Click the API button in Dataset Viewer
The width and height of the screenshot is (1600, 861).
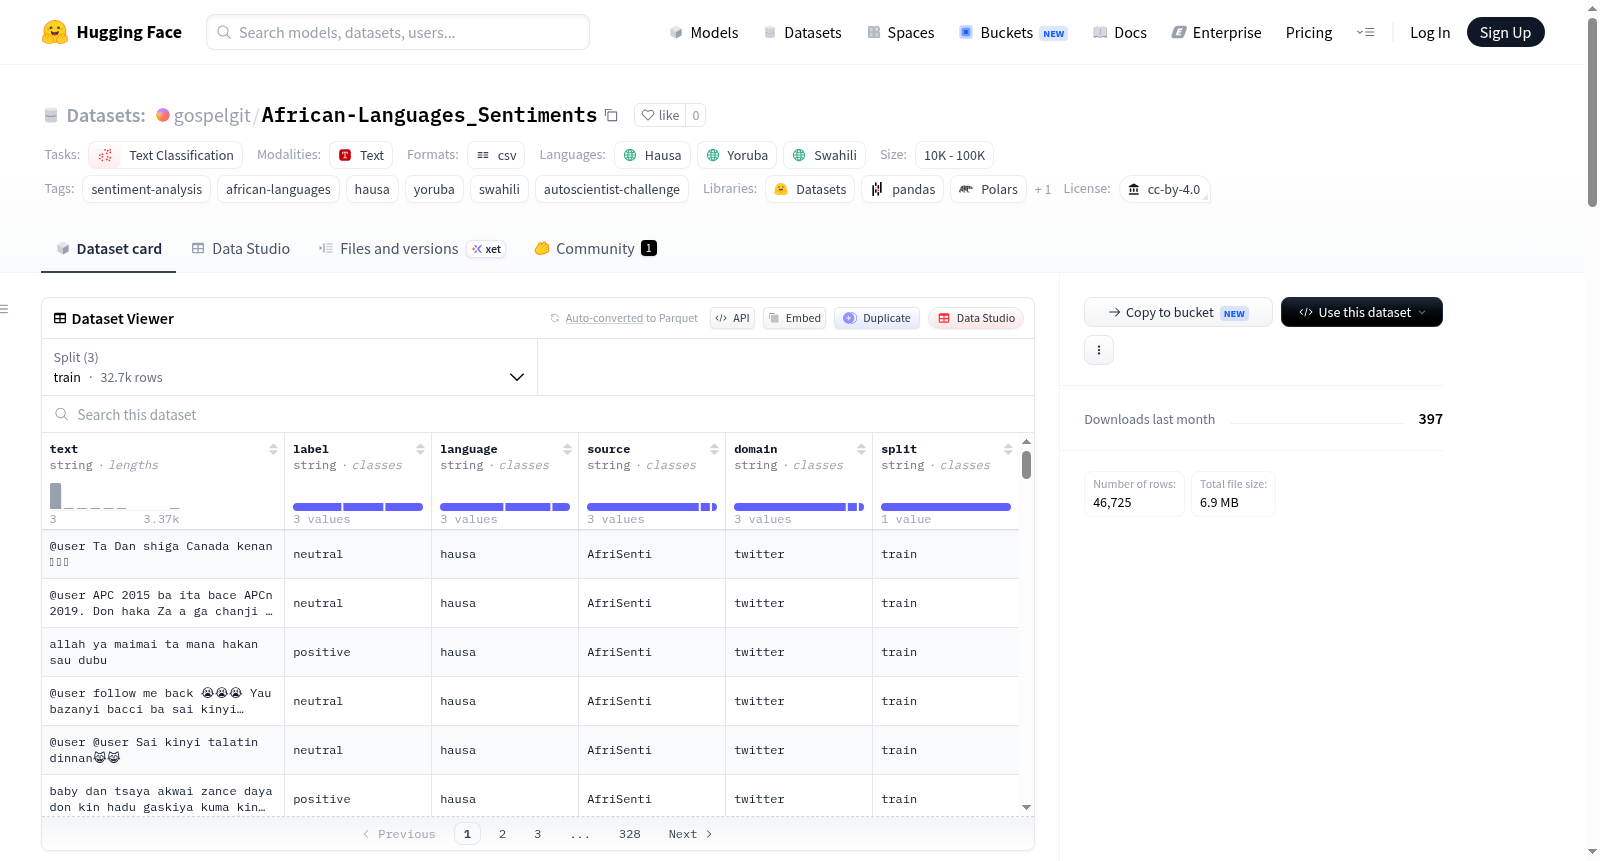(x=732, y=318)
